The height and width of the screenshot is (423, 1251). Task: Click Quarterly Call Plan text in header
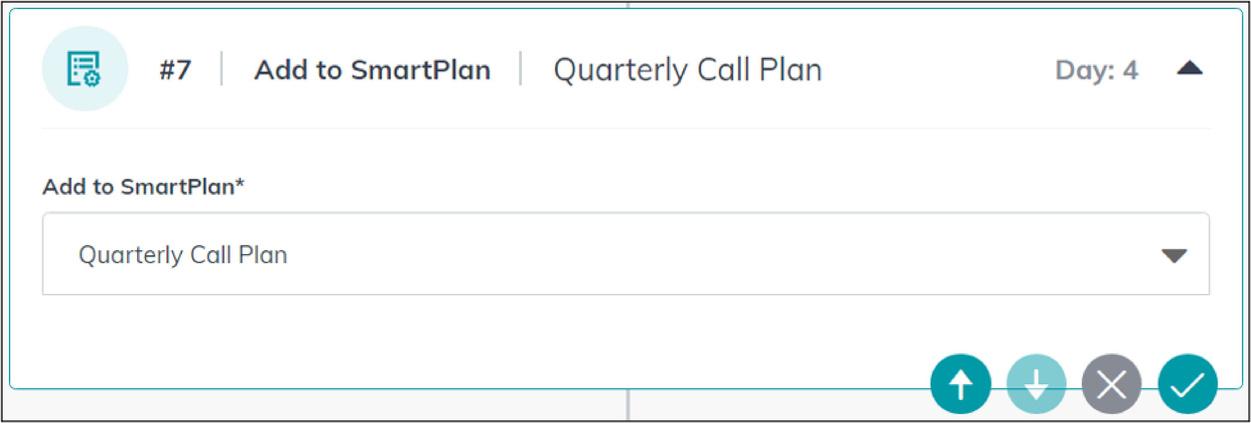pos(687,71)
